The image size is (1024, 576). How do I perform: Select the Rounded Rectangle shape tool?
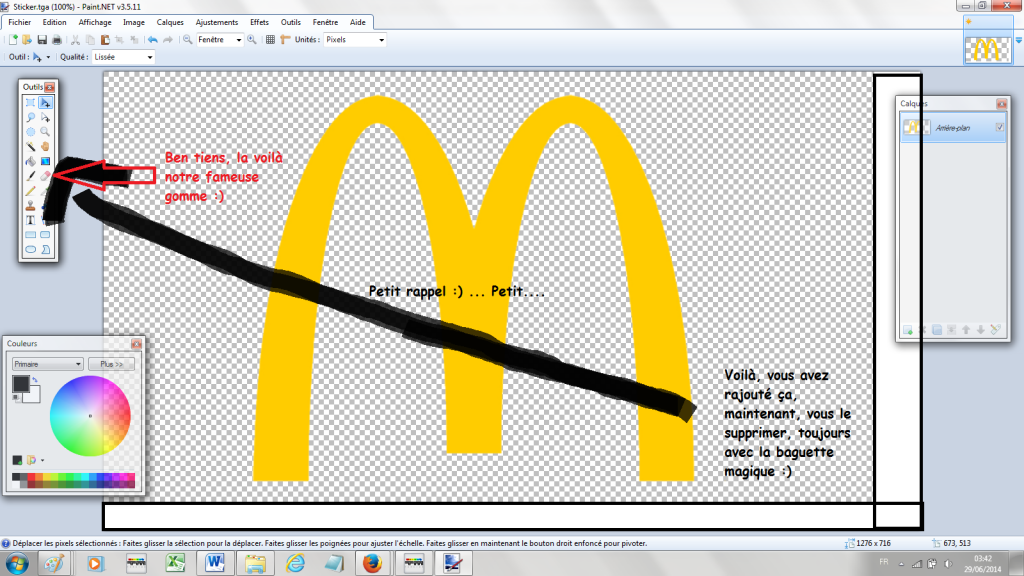tap(45, 234)
